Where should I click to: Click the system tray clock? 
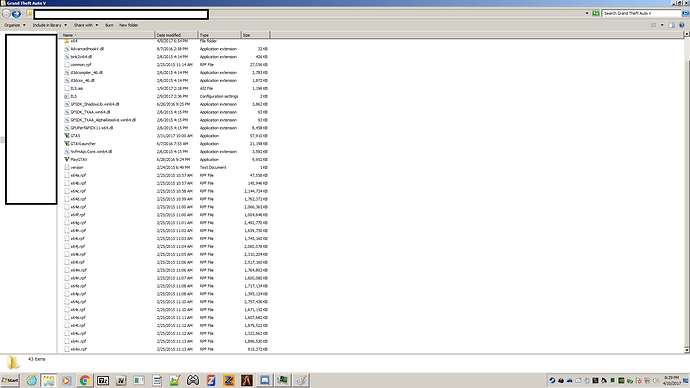coord(672,381)
